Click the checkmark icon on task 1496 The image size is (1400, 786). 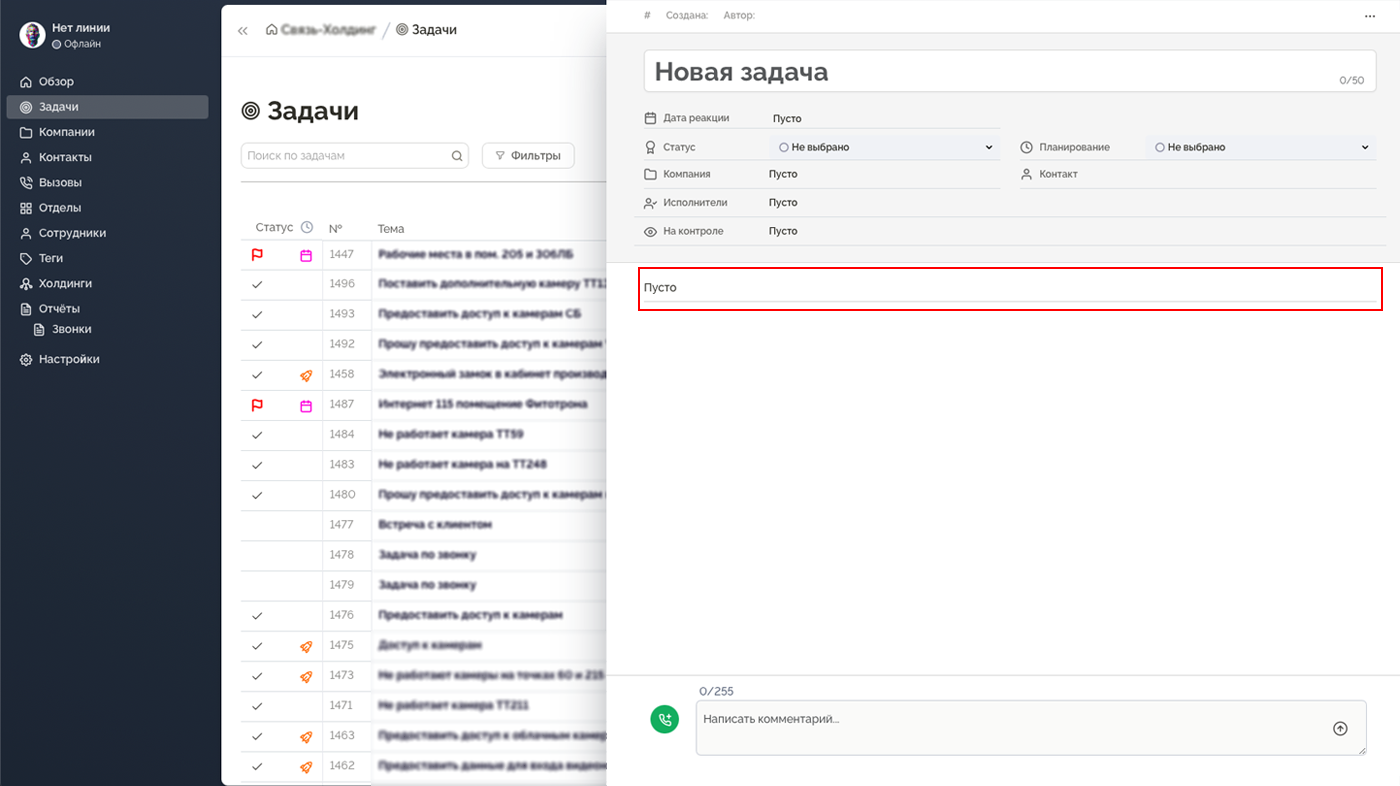pos(257,284)
